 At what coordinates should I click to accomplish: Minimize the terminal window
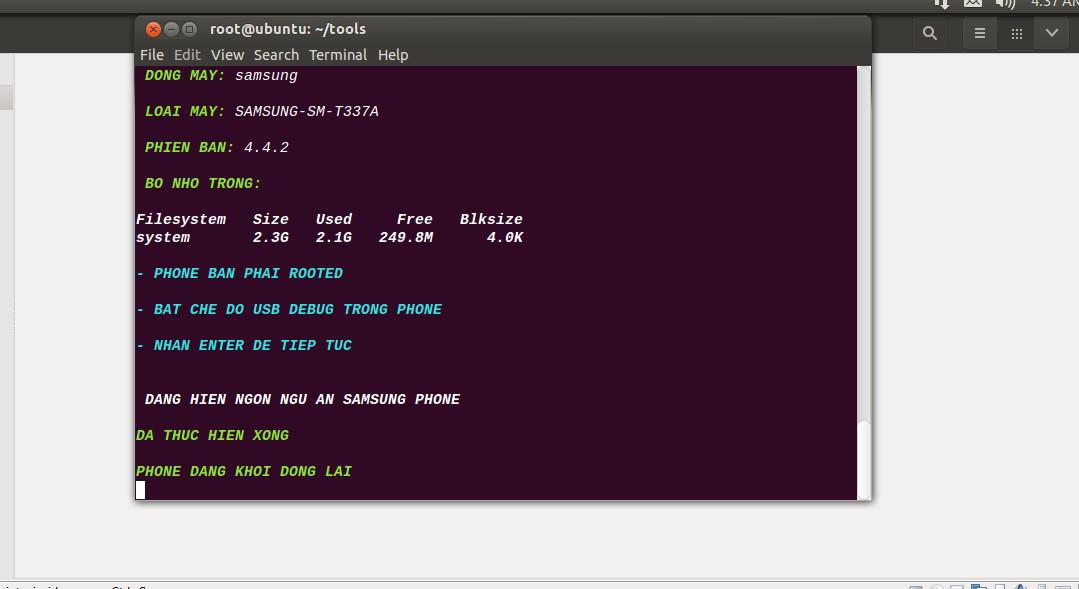pyautogui.click(x=171, y=30)
